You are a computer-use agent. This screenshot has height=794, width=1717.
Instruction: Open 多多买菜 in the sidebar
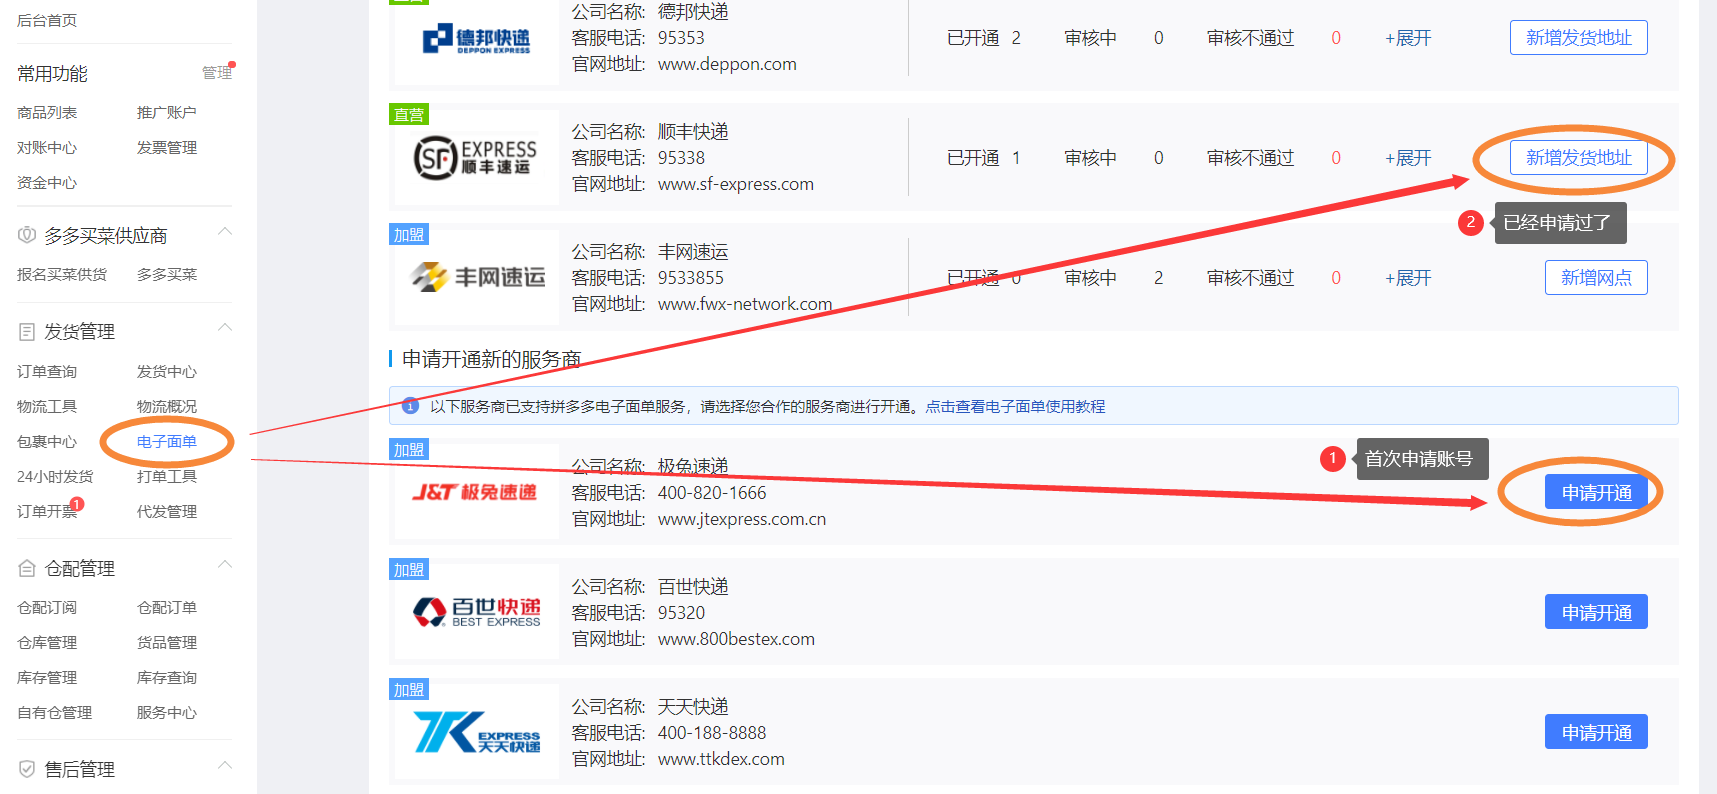point(167,275)
